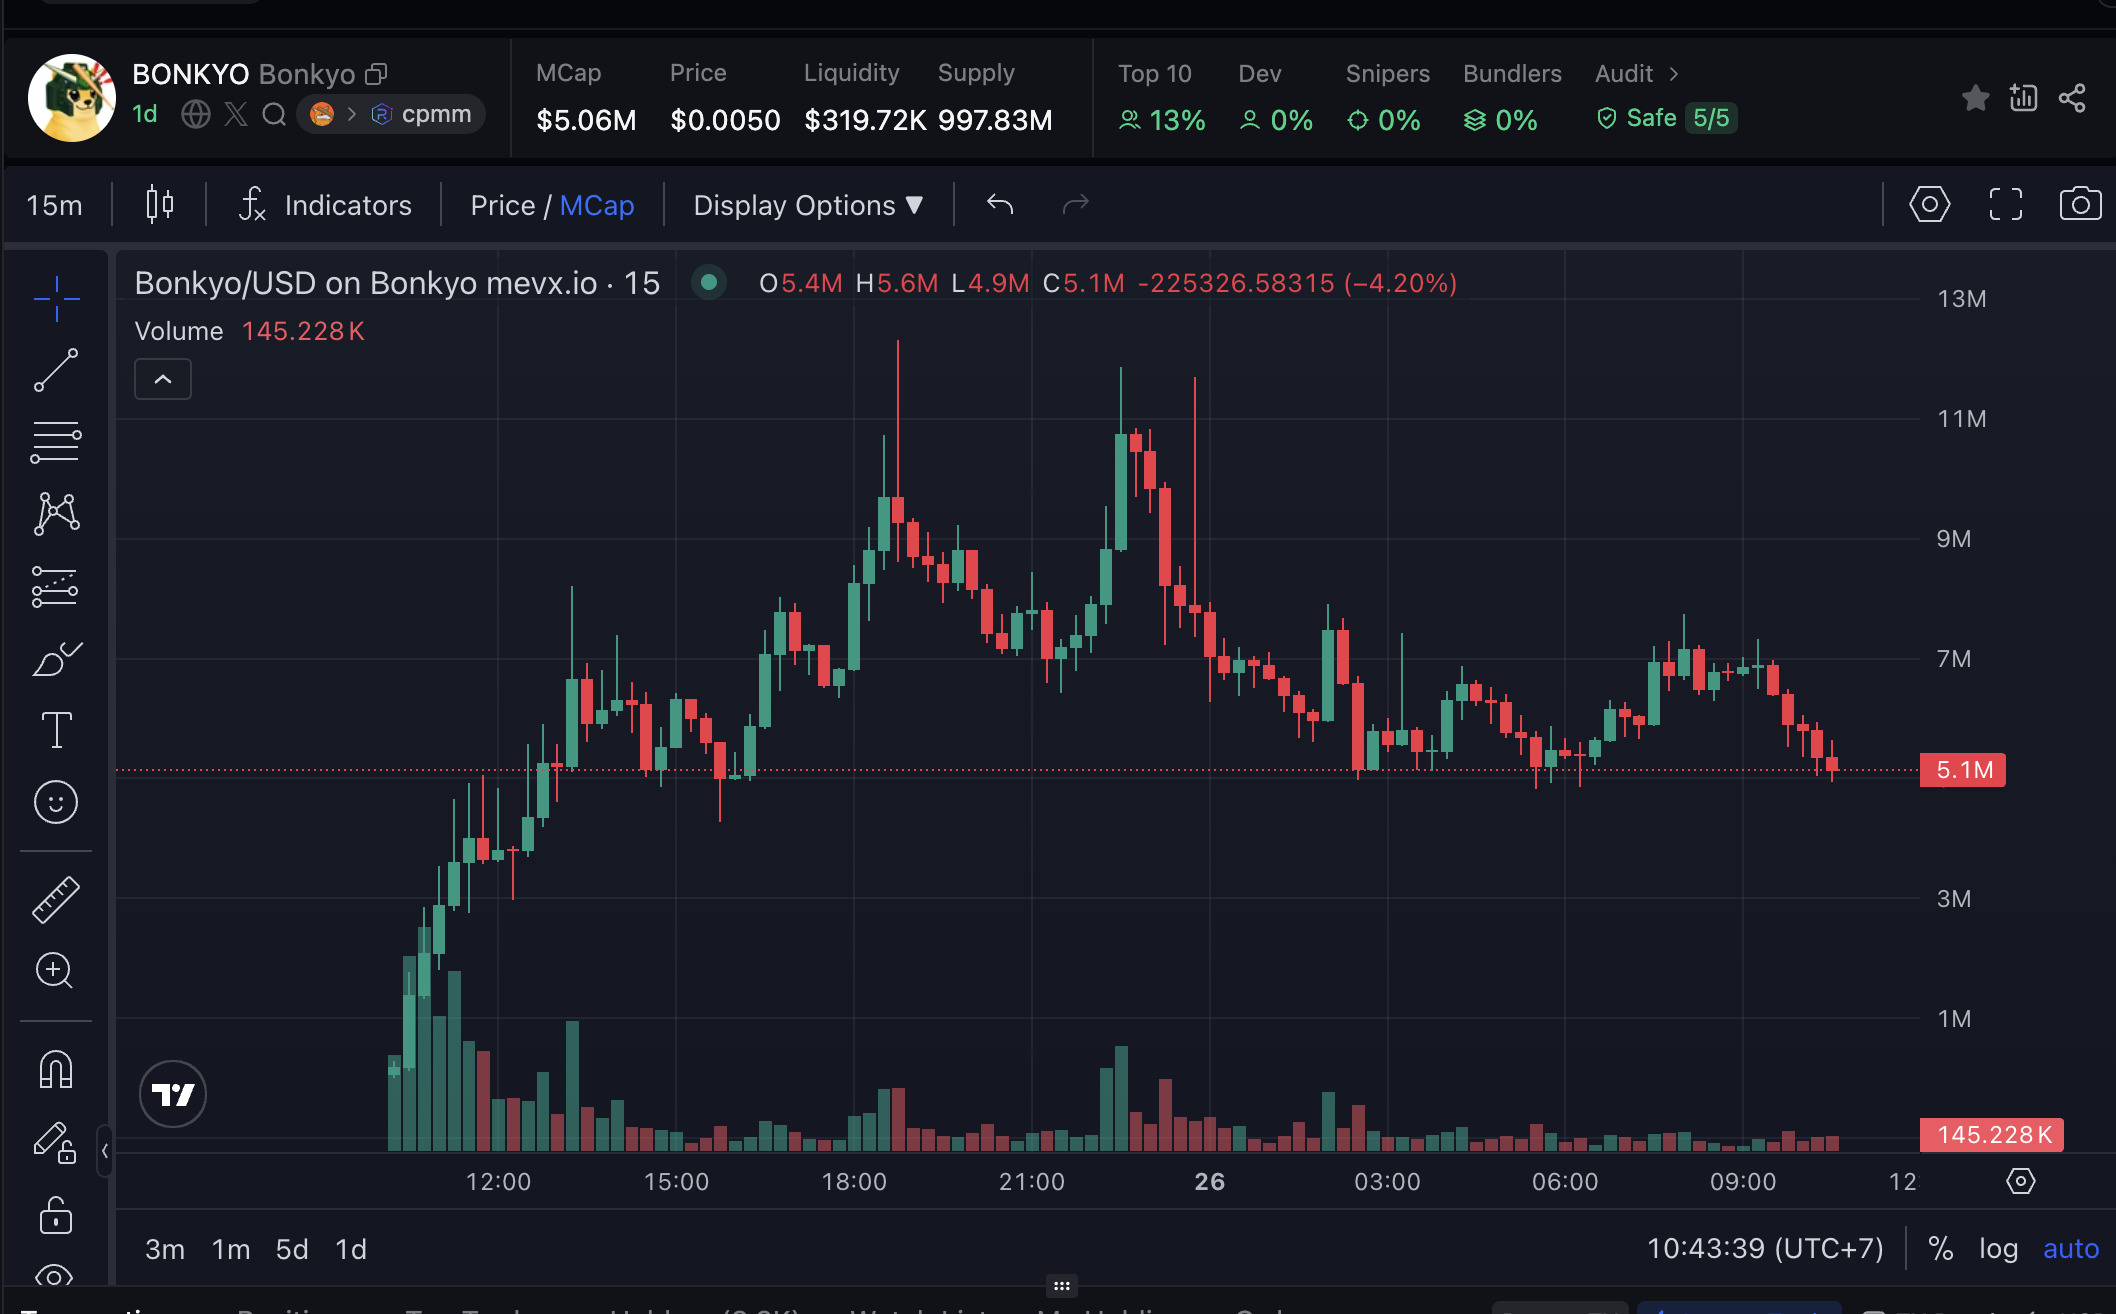Enter fullscreen chart mode
This screenshot has height=1314, width=2116.
[2005, 205]
